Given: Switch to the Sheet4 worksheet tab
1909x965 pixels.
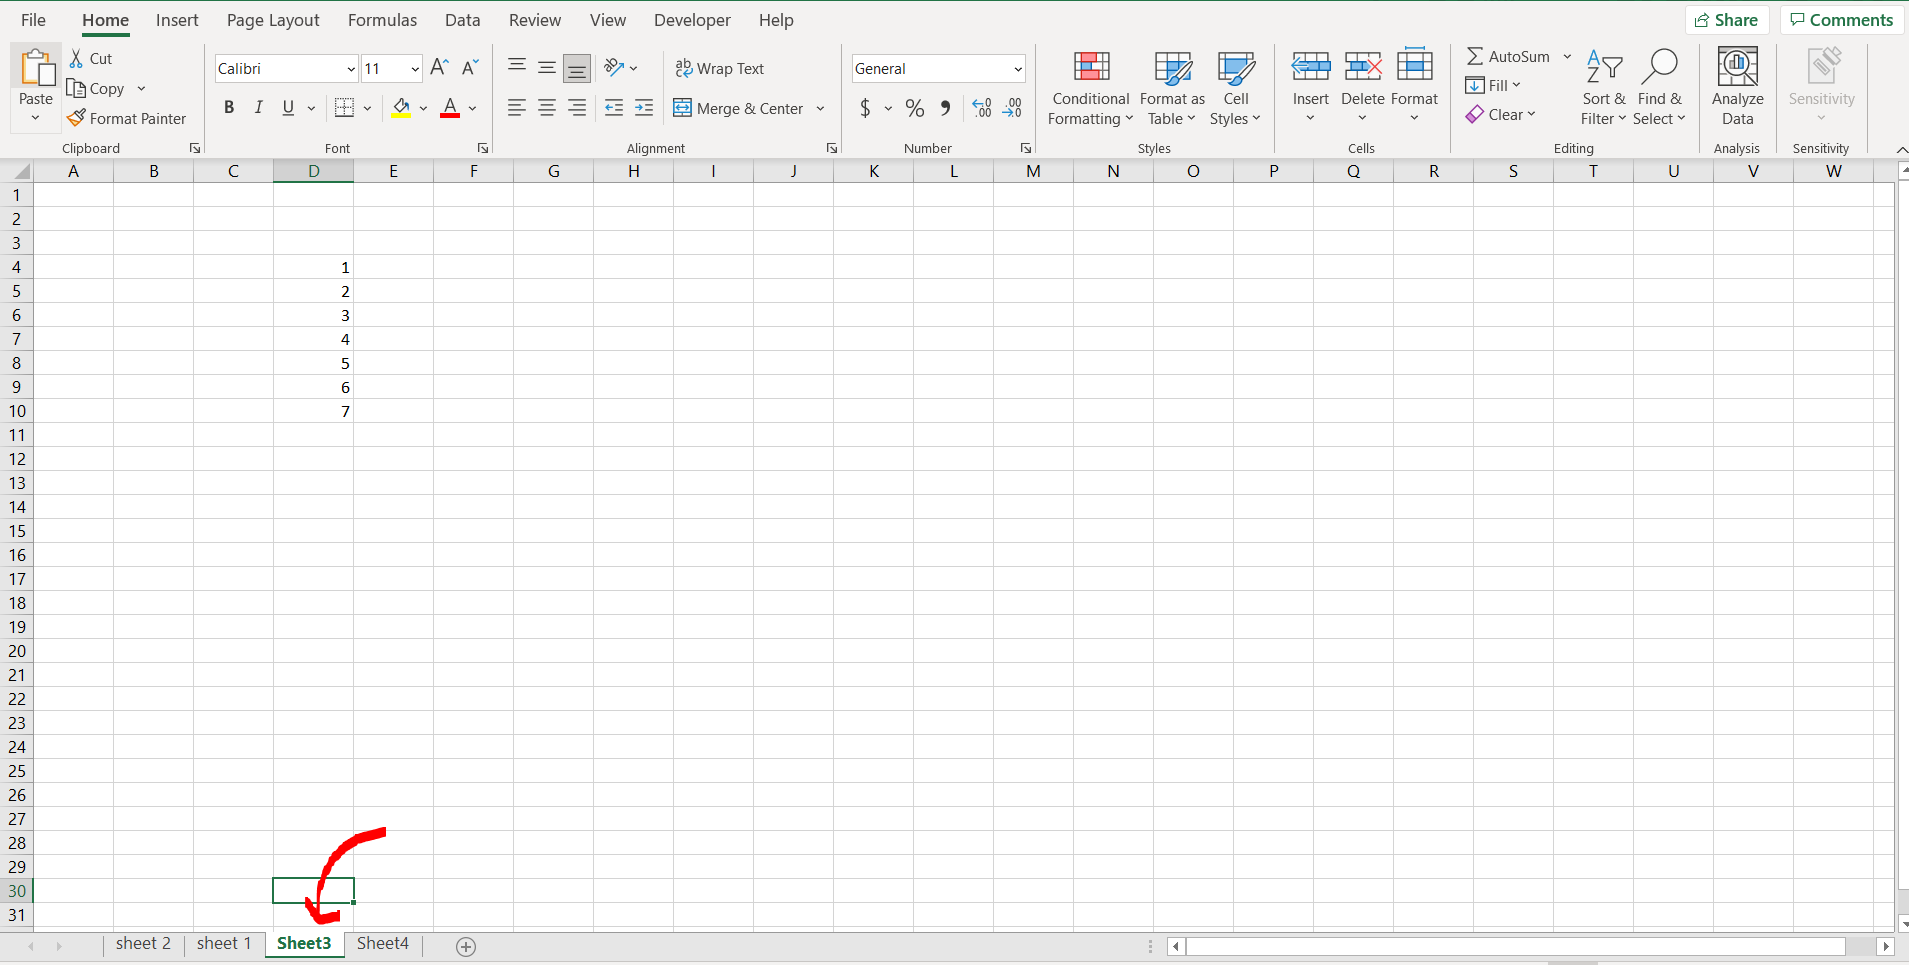Looking at the screenshot, I should click(382, 943).
